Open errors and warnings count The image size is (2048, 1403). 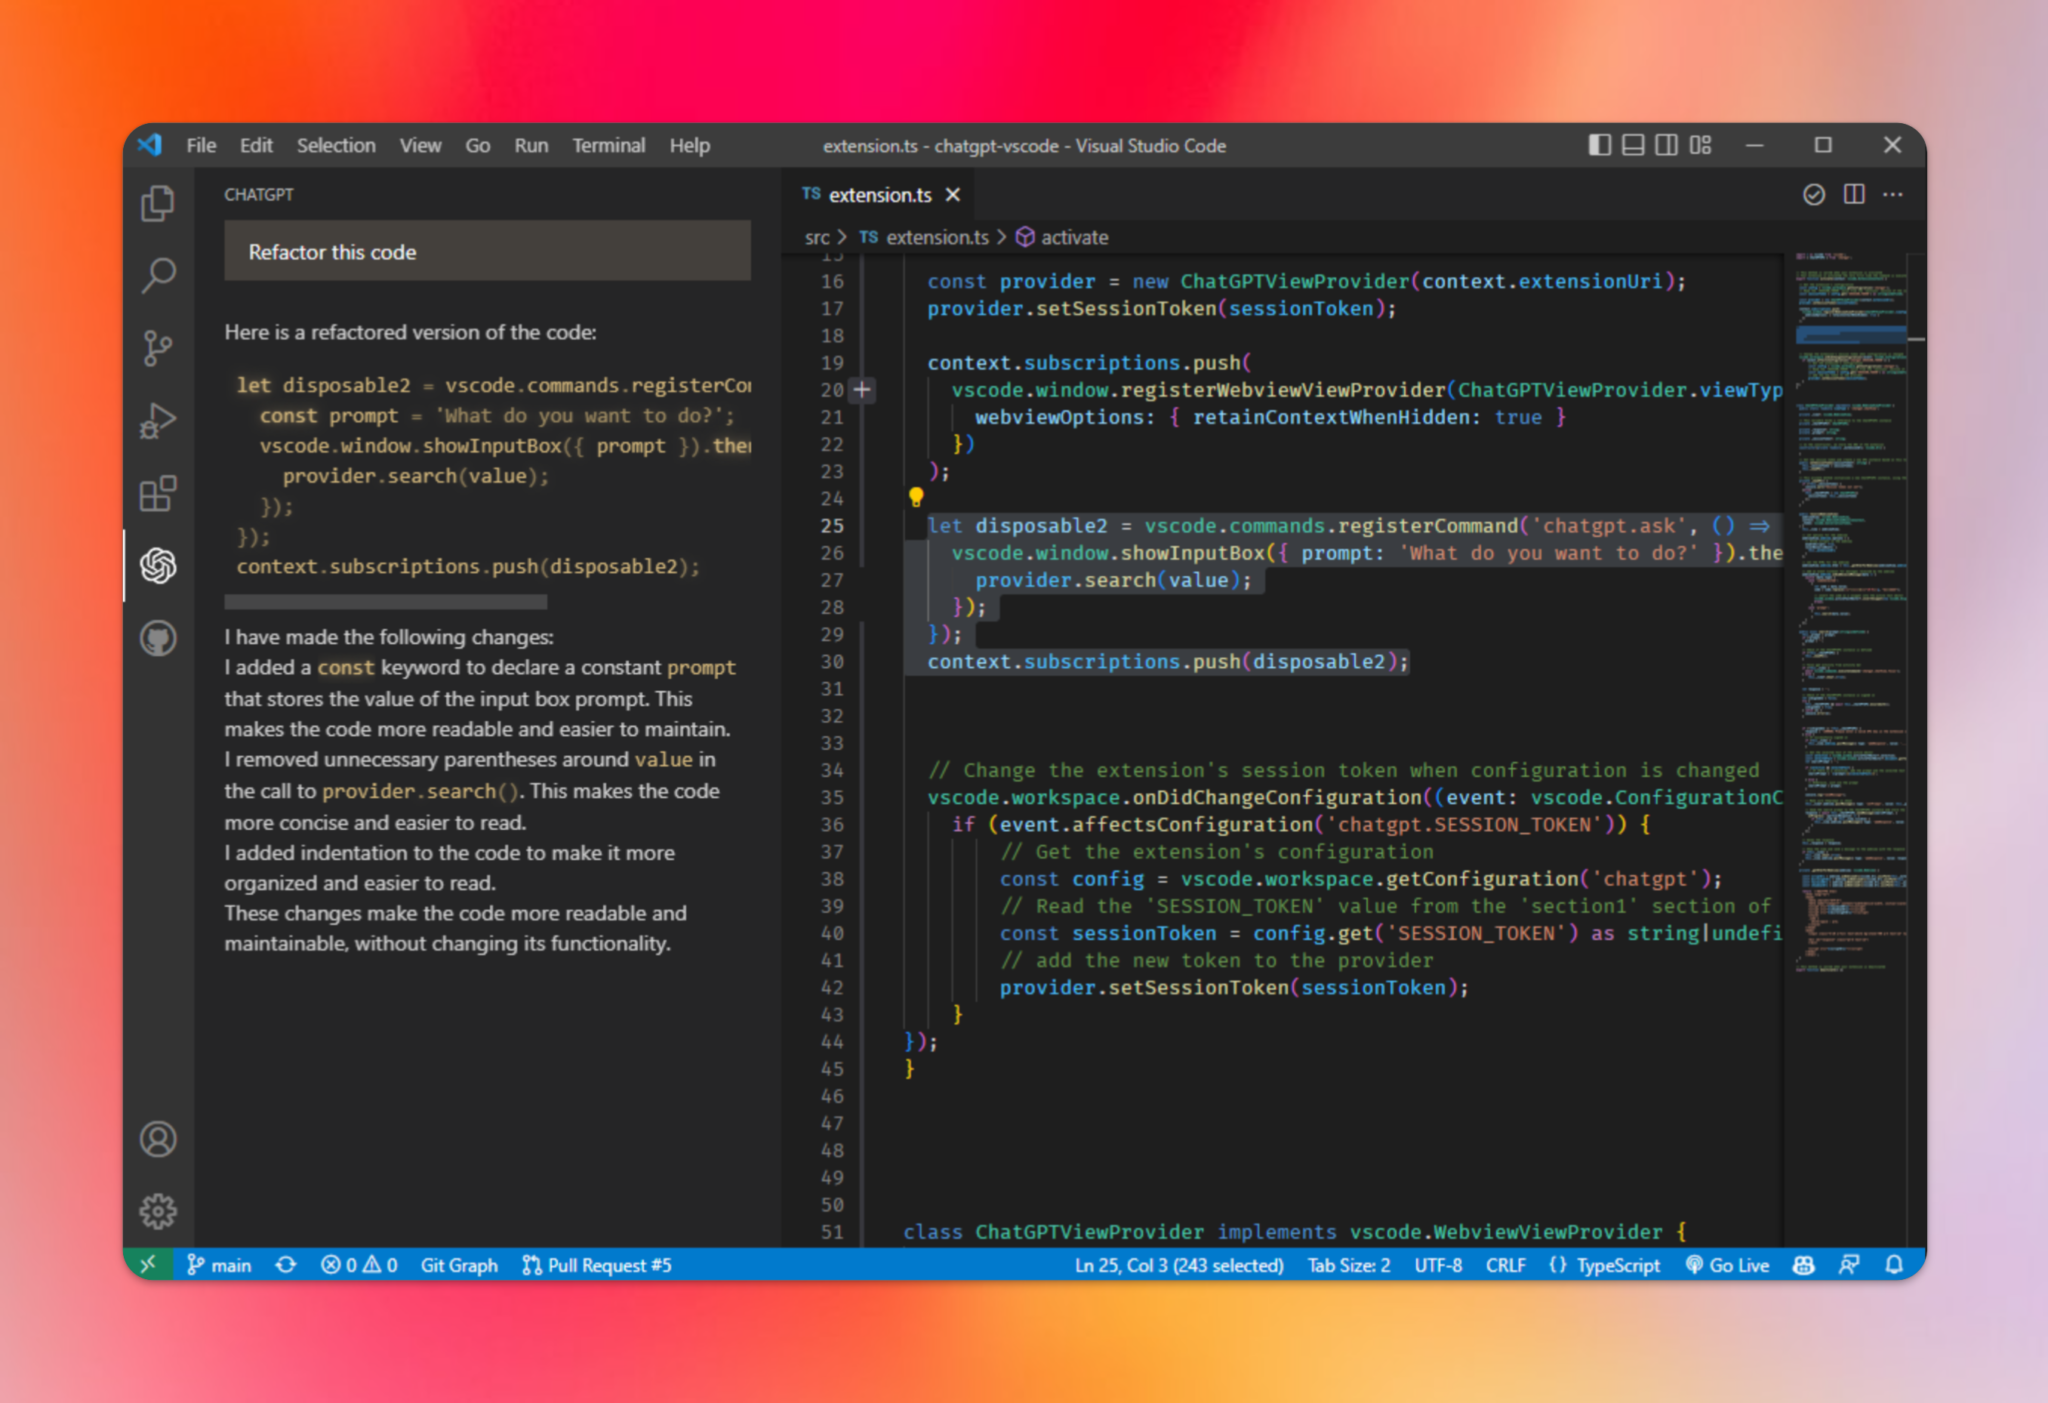359,1265
